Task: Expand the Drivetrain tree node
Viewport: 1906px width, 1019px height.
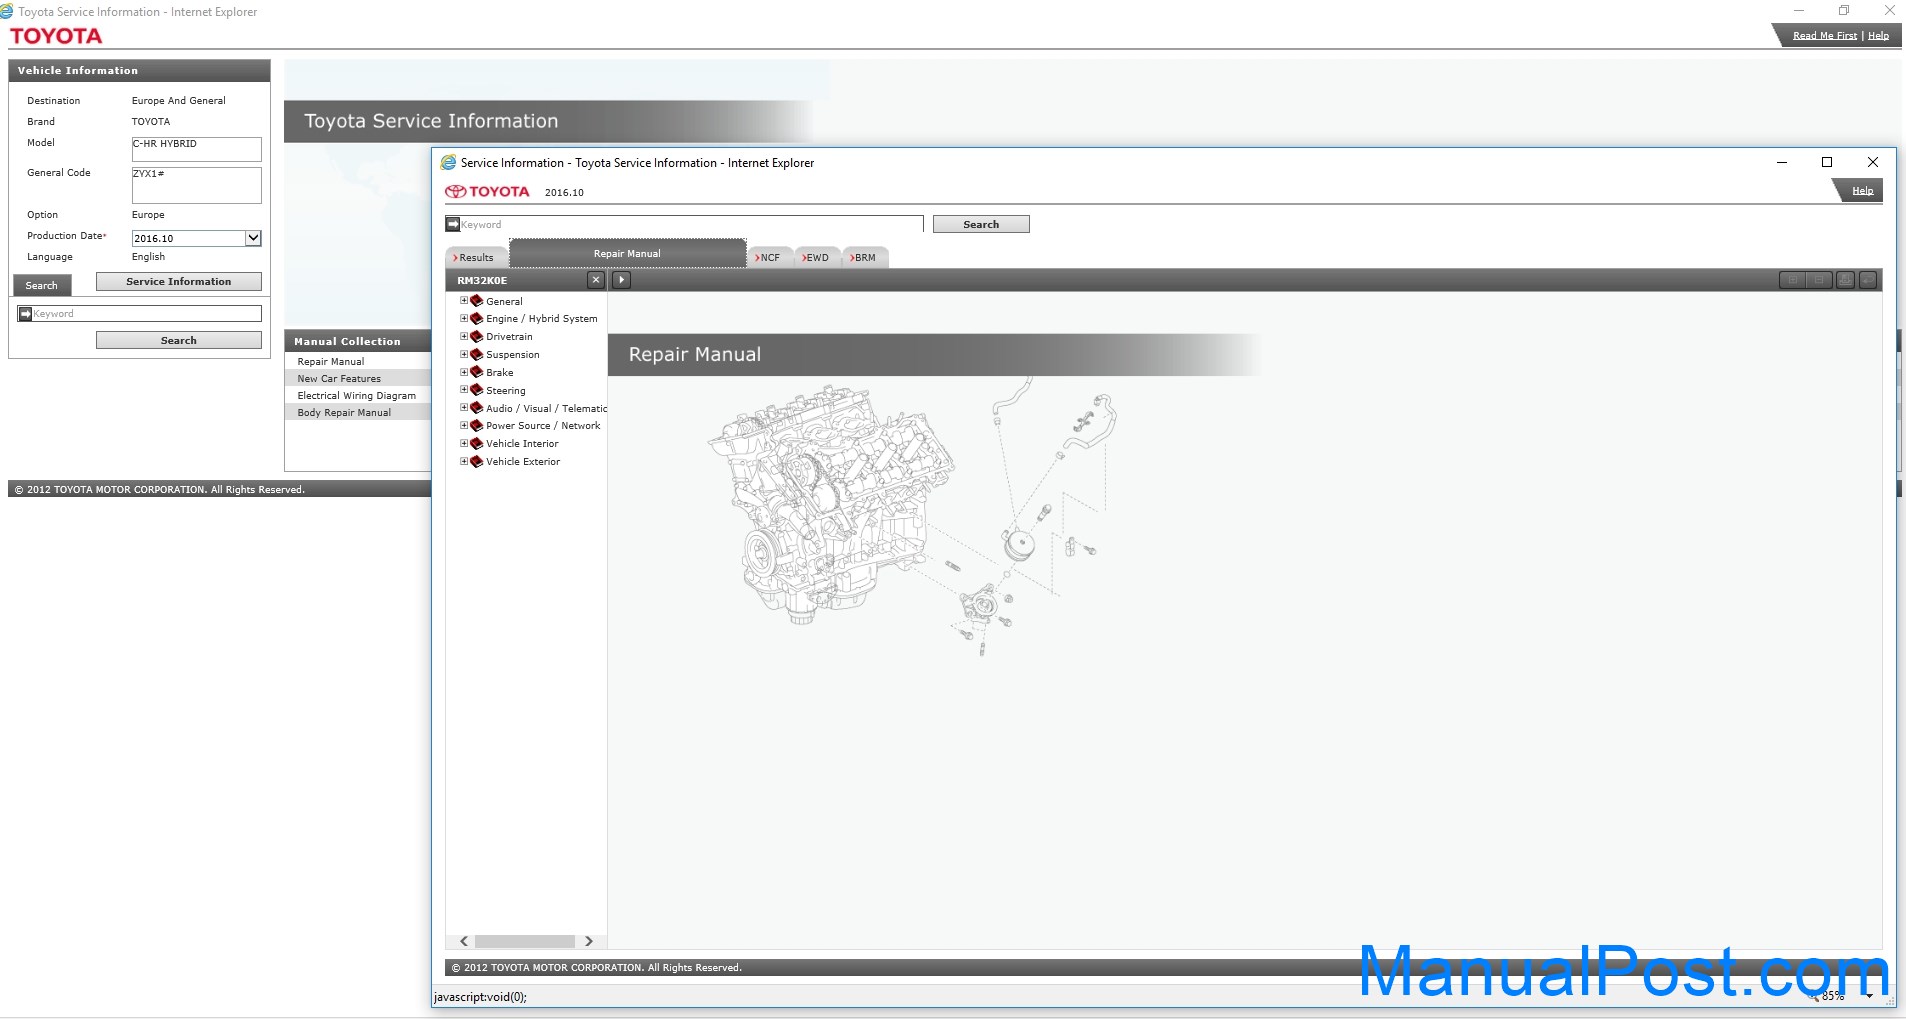Action: (464, 336)
